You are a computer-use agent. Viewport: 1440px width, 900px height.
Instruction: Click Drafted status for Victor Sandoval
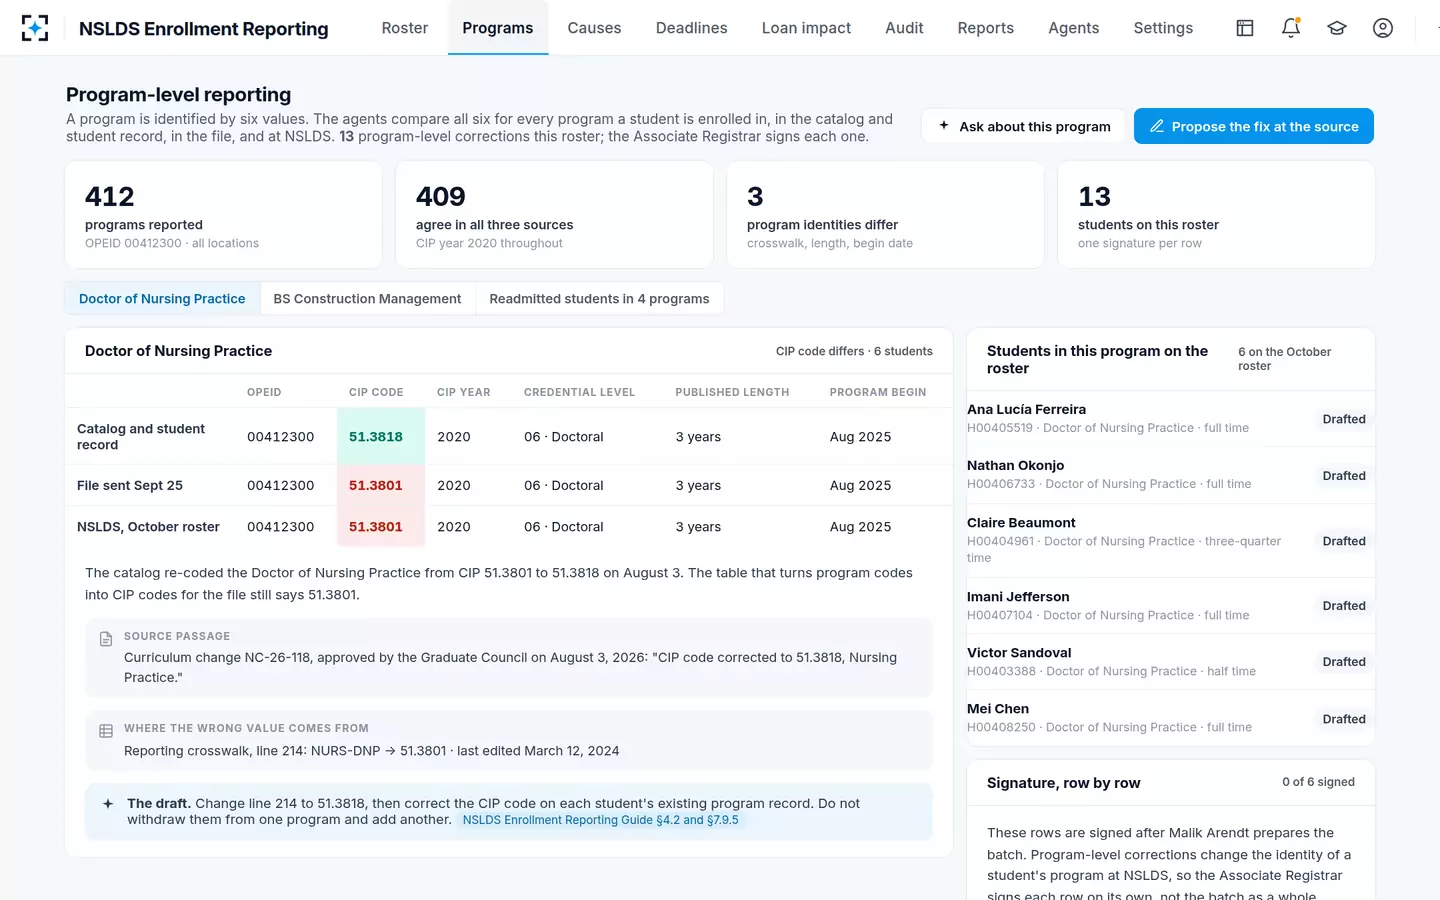pyautogui.click(x=1344, y=662)
